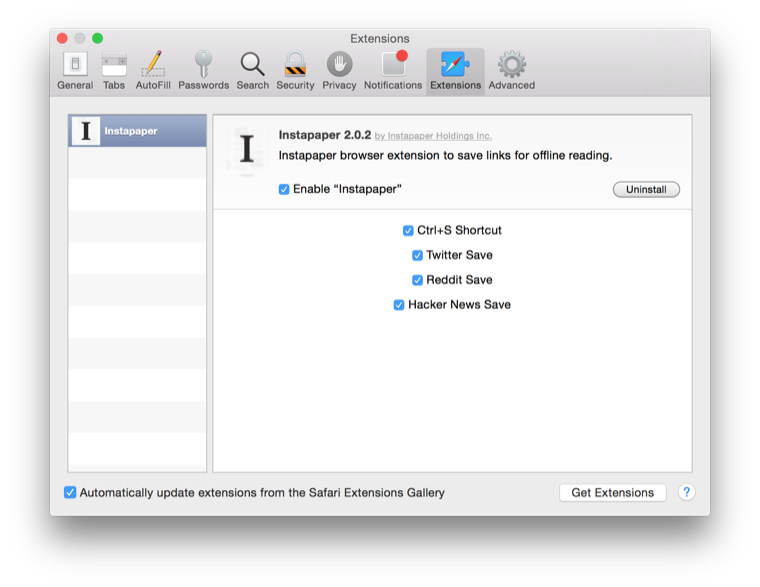The height and width of the screenshot is (587, 760).
Task: Close the Extensions preferences window
Action: pyautogui.click(x=62, y=38)
